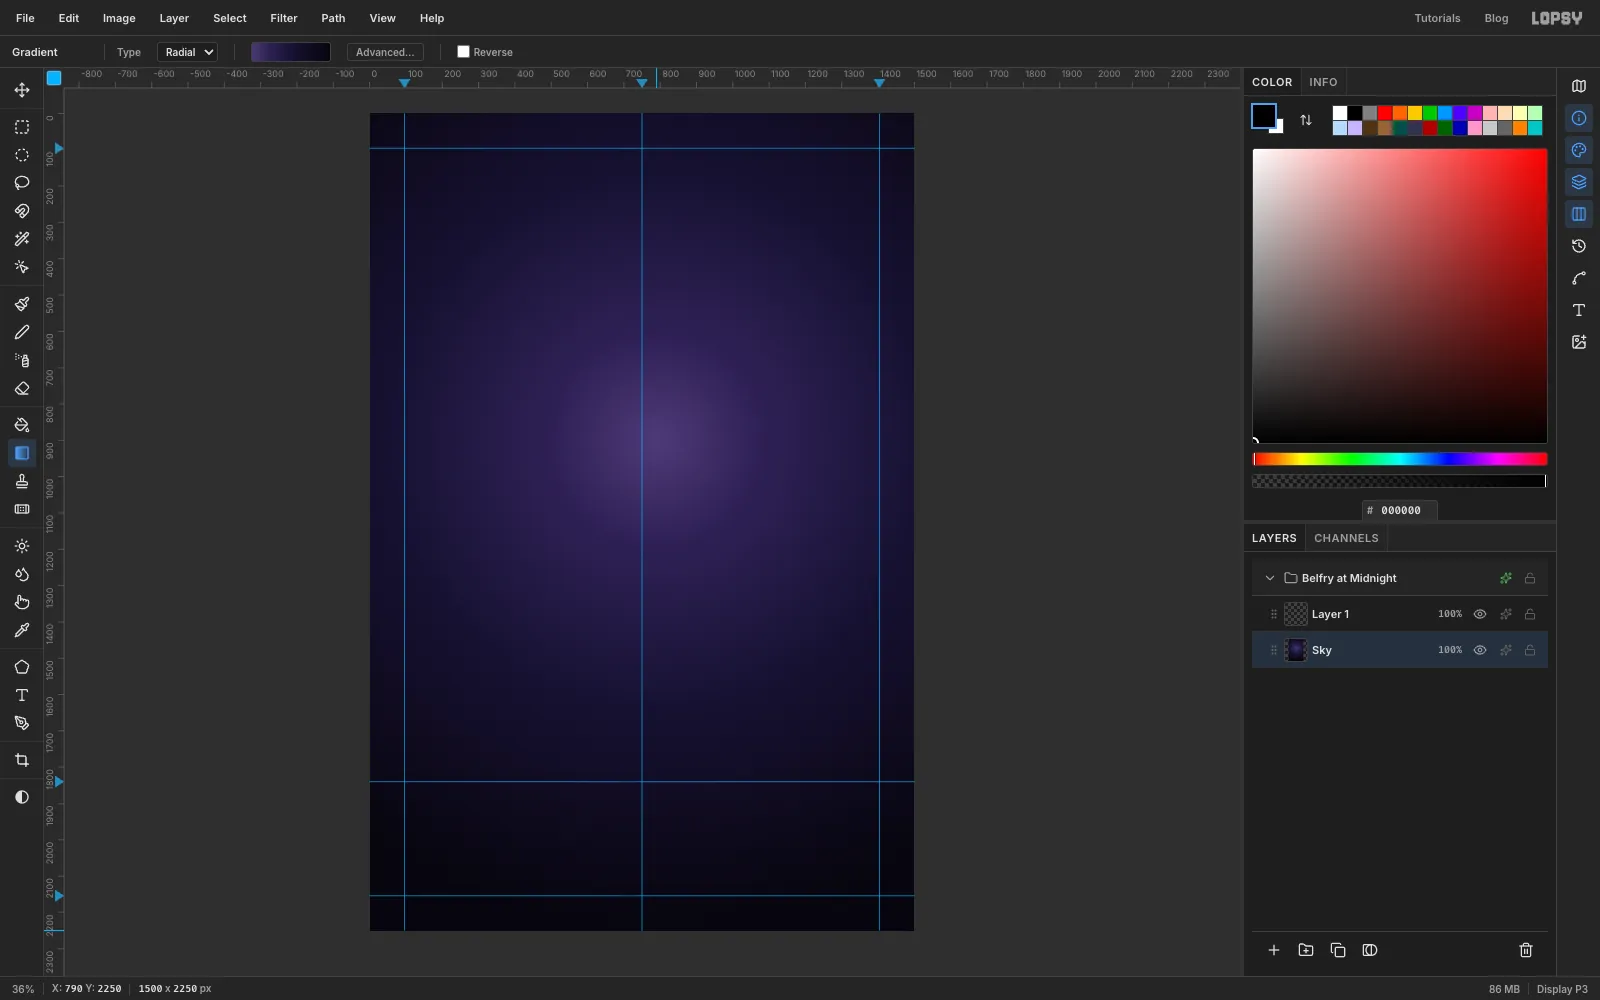Lock the Belfry at Midnight group

(x=1530, y=578)
